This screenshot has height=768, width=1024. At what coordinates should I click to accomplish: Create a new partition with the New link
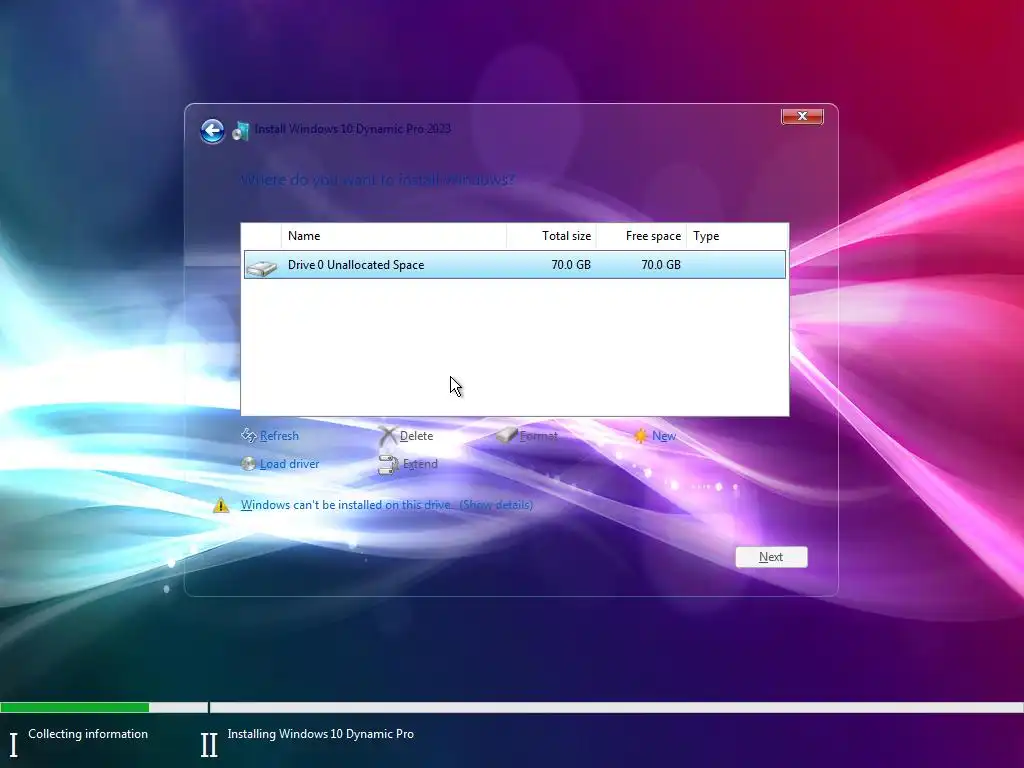tap(664, 436)
